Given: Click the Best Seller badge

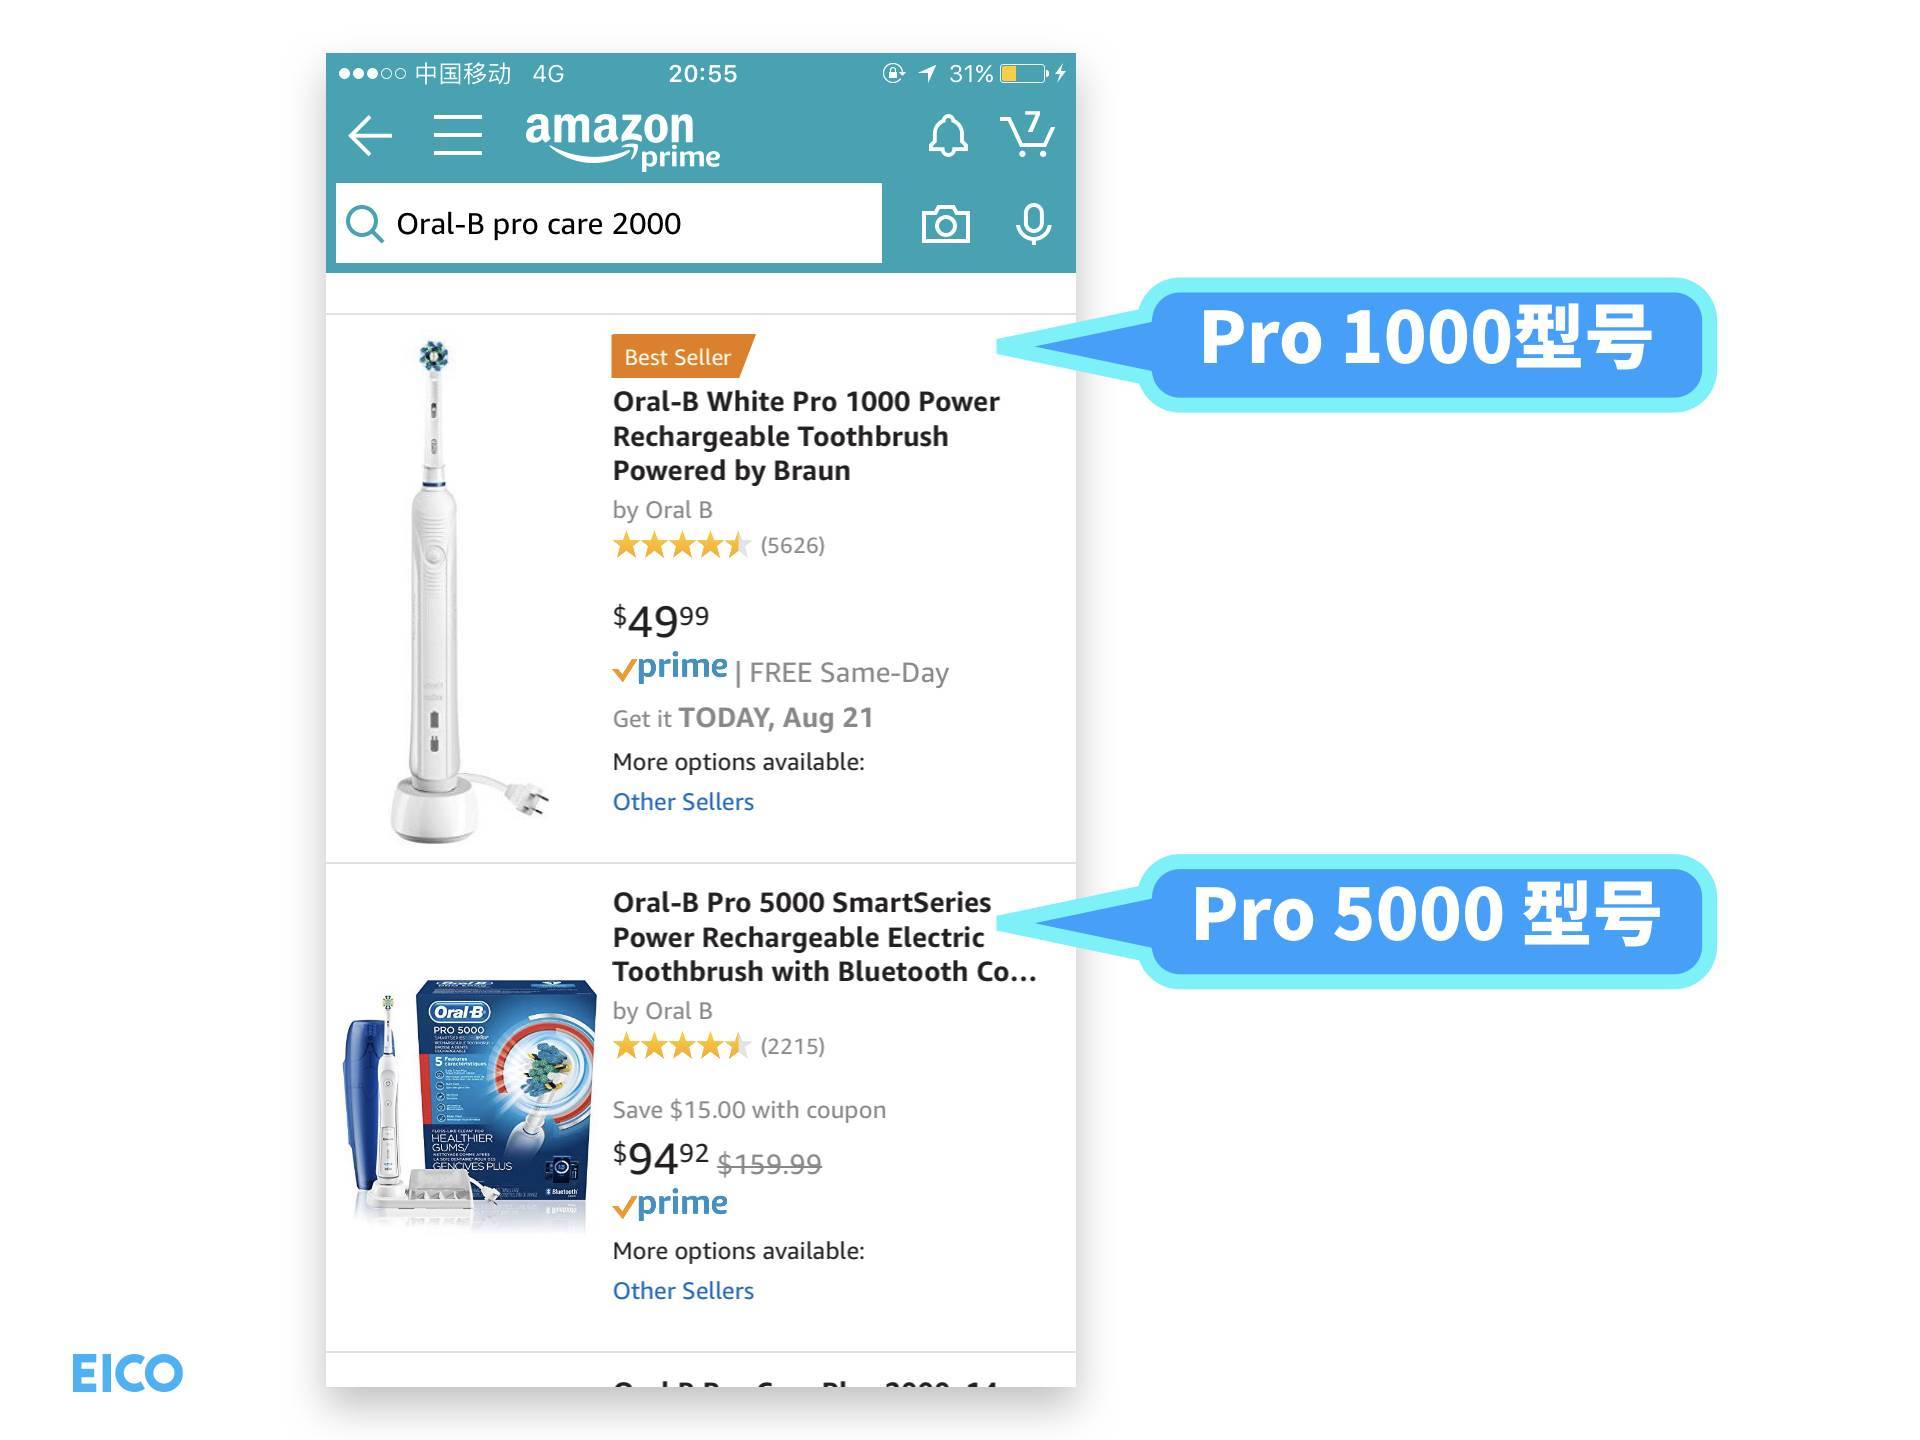Looking at the screenshot, I should click(681, 356).
